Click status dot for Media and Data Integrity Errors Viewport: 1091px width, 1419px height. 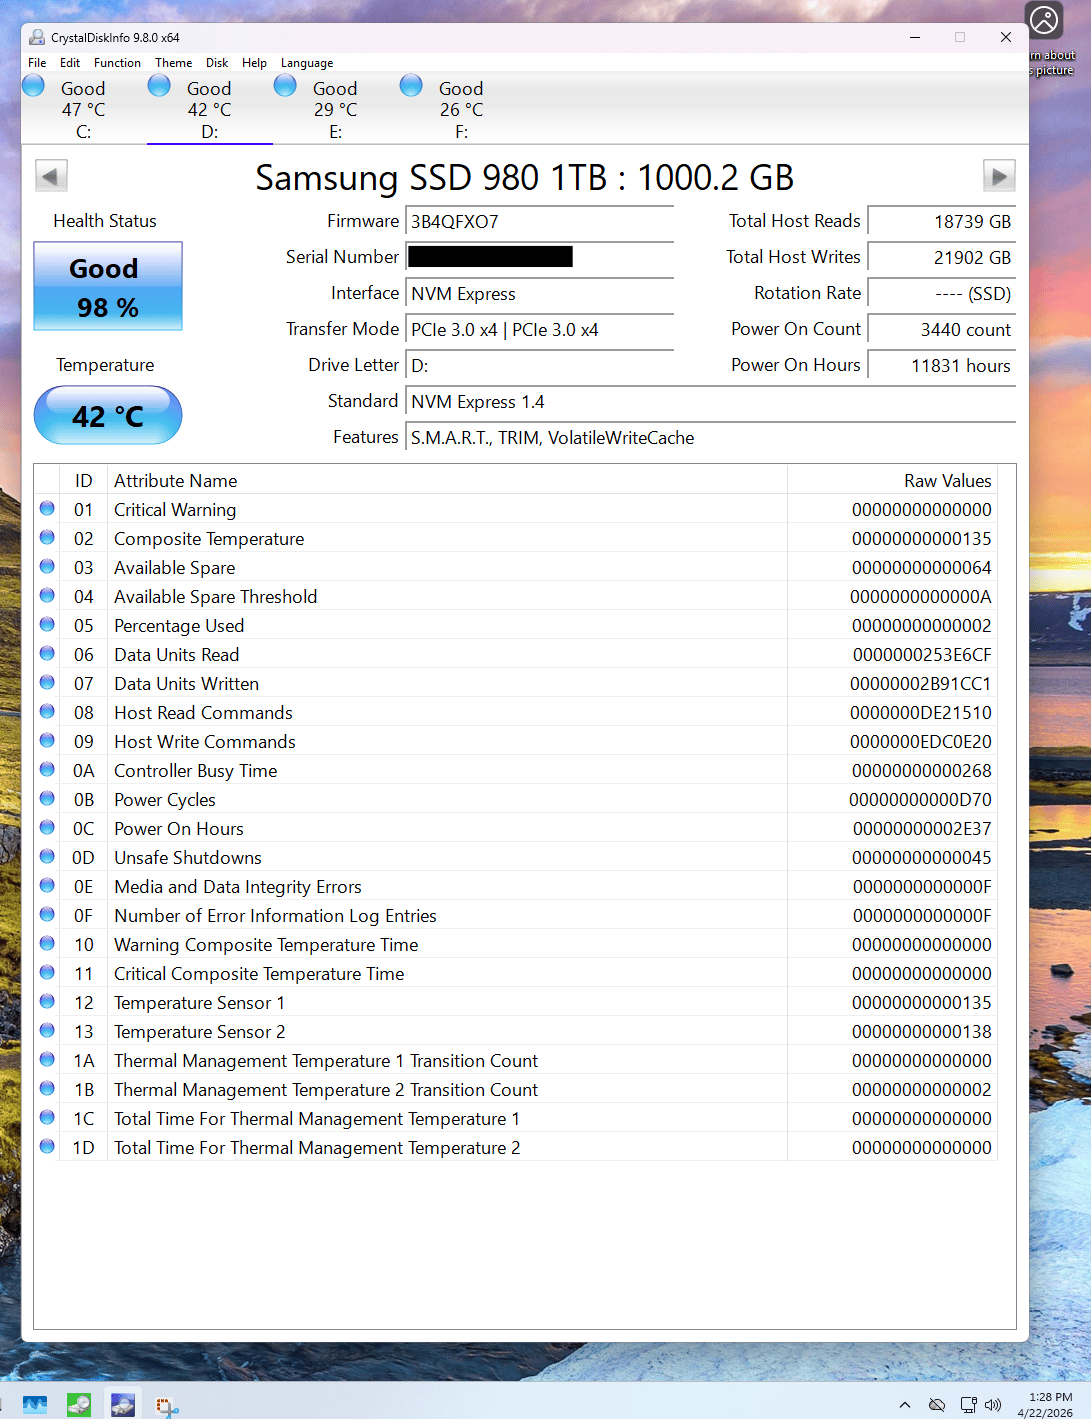(47, 886)
